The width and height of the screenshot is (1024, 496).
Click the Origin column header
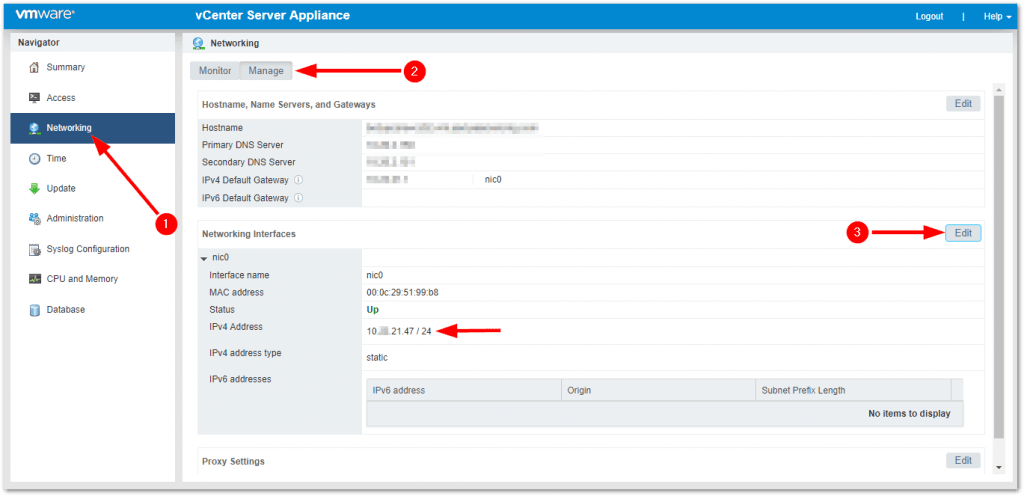pyautogui.click(x=658, y=390)
